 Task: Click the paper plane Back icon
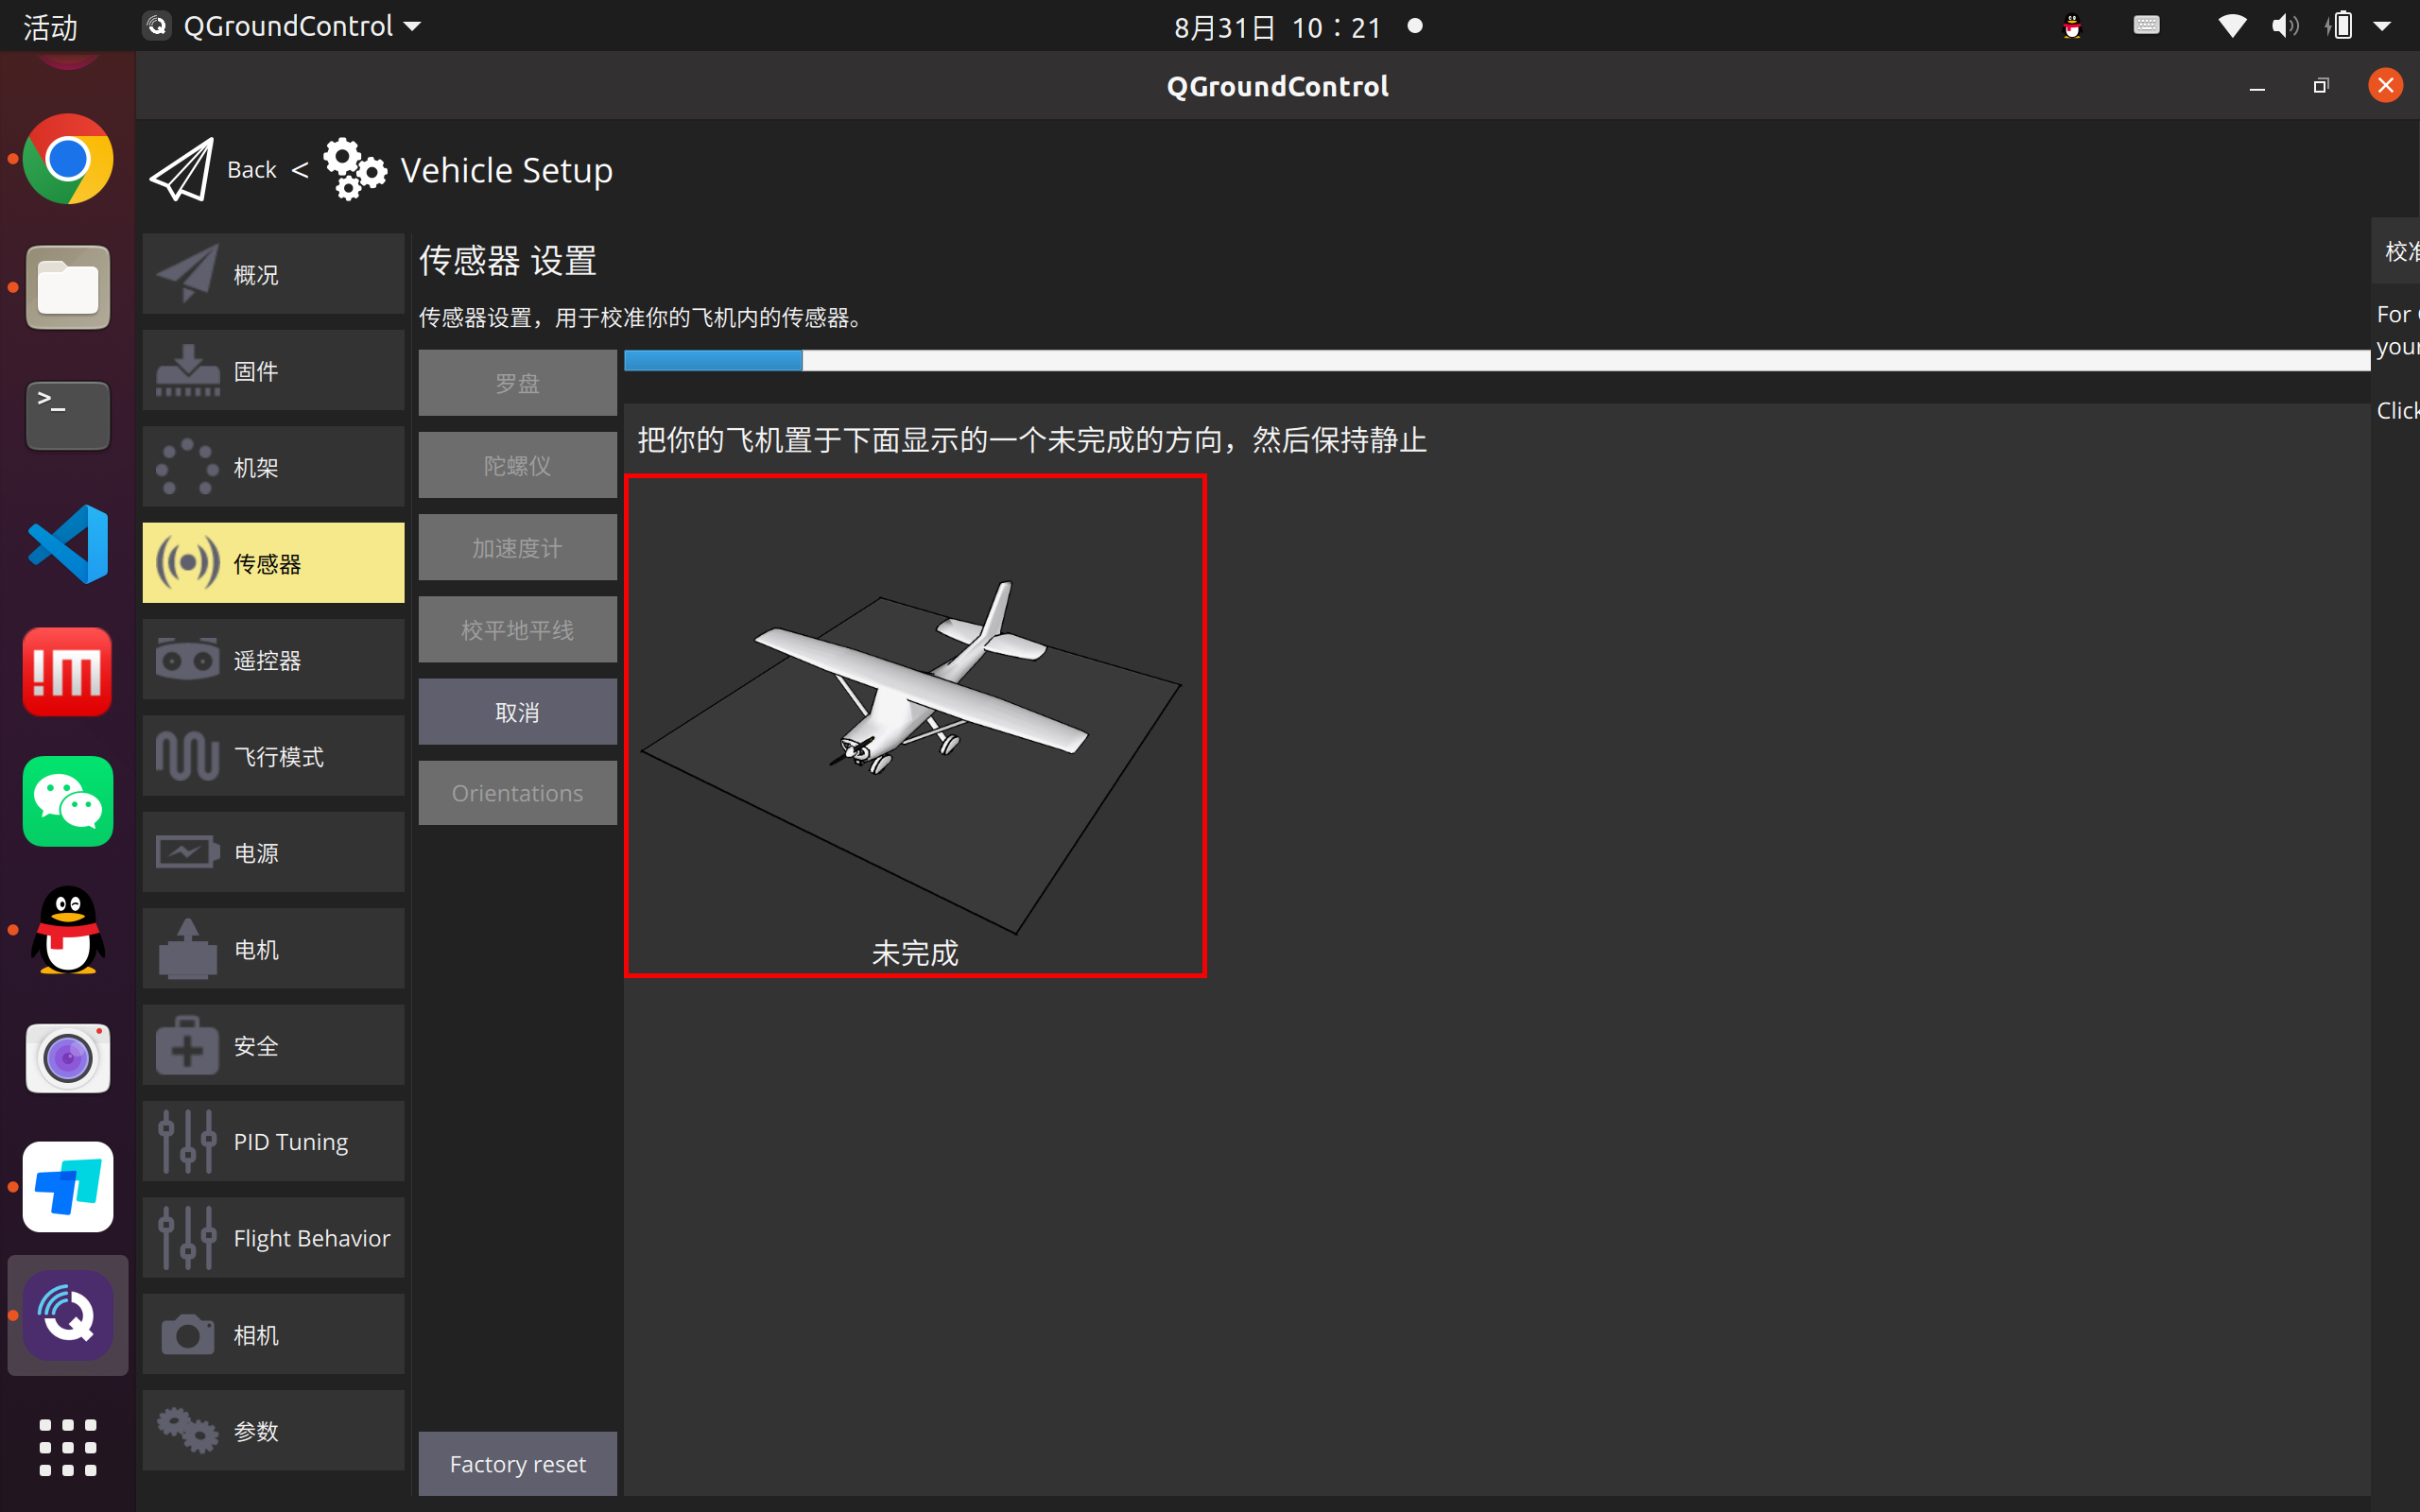[x=182, y=170]
